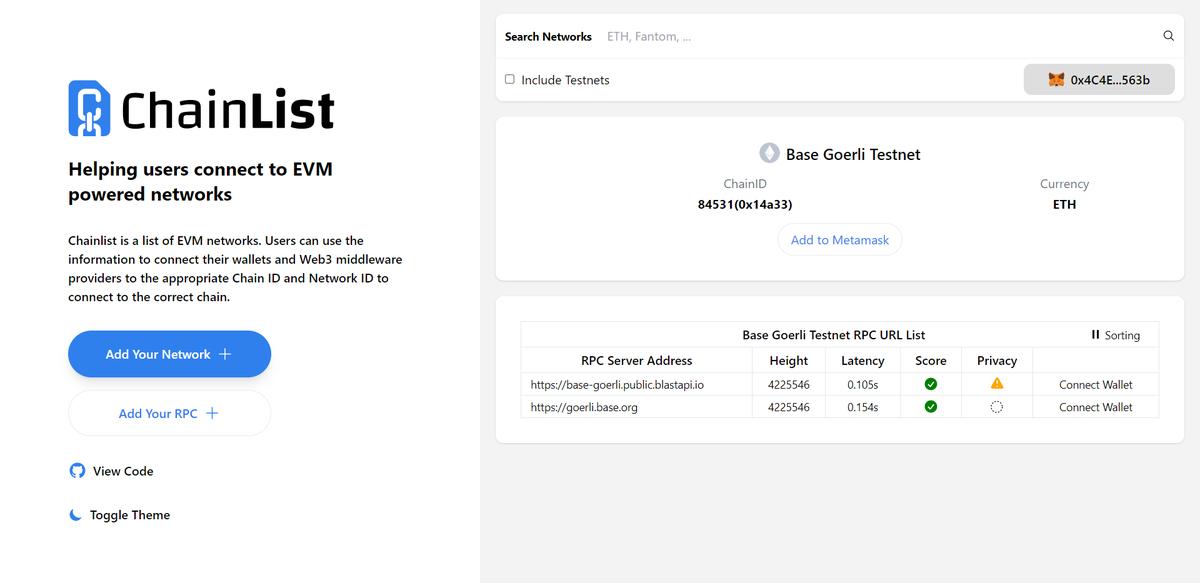Click the ChainList wordmark text
Screen dimensions: 1200x583
[x=228, y=110]
